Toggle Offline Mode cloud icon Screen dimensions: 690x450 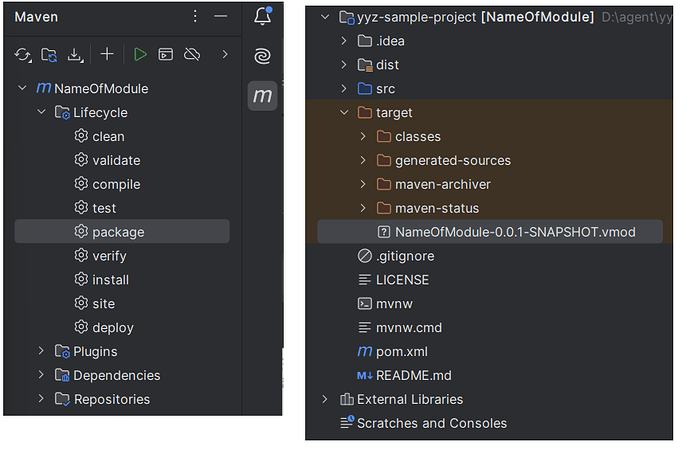pos(192,55)
